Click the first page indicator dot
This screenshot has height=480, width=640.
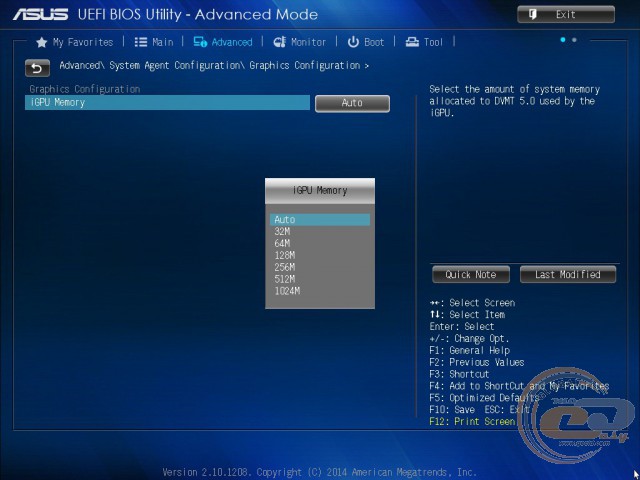point(563,40)
